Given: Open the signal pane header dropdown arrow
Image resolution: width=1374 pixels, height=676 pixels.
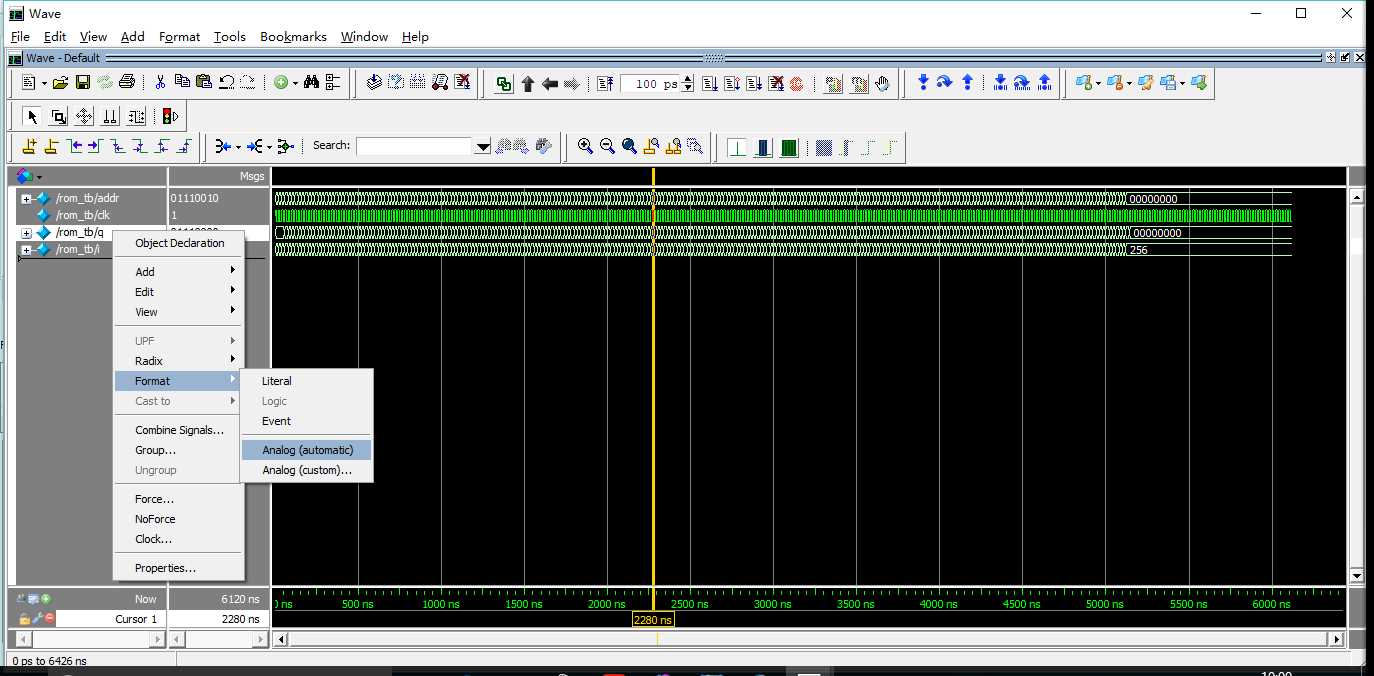Looking at the screenshot, I should (39, 177).
